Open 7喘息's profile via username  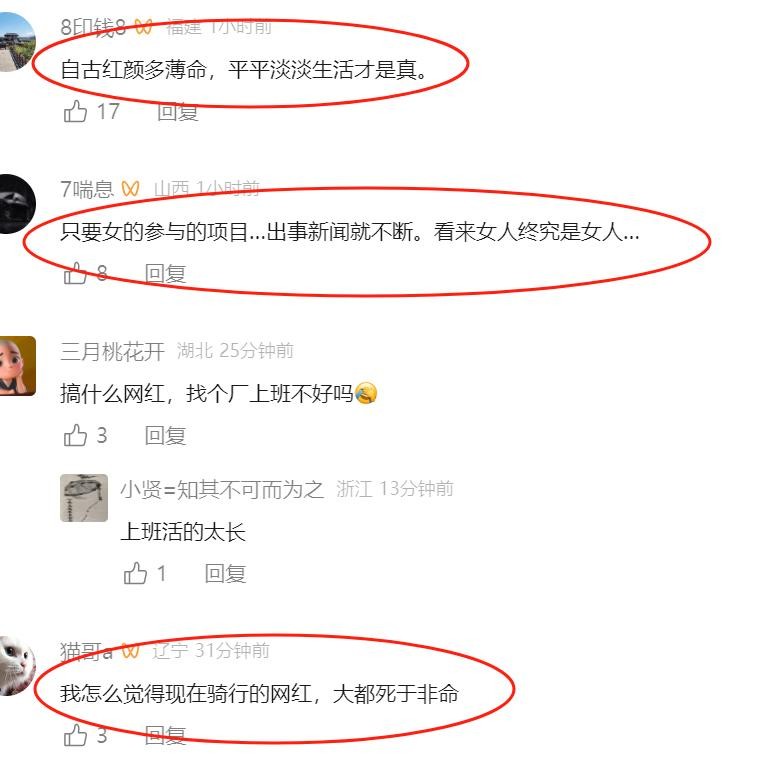(x=87, y=189)
